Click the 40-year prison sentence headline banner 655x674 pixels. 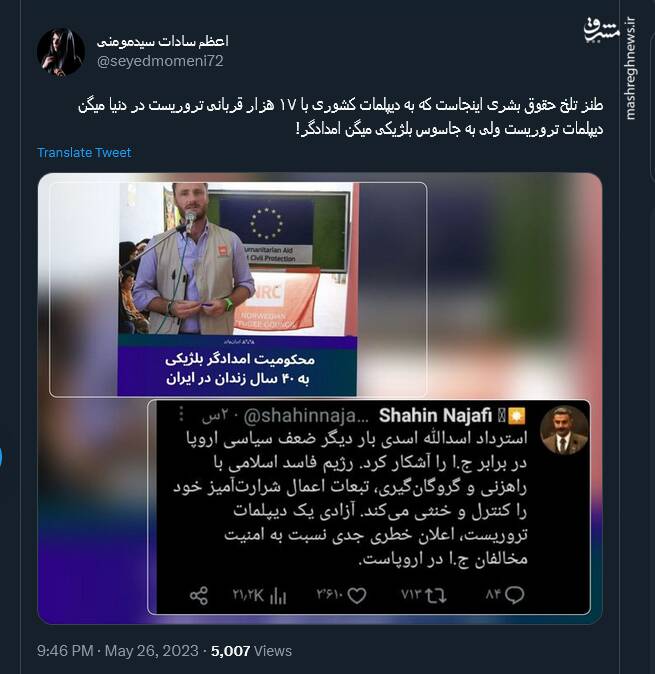237,368
